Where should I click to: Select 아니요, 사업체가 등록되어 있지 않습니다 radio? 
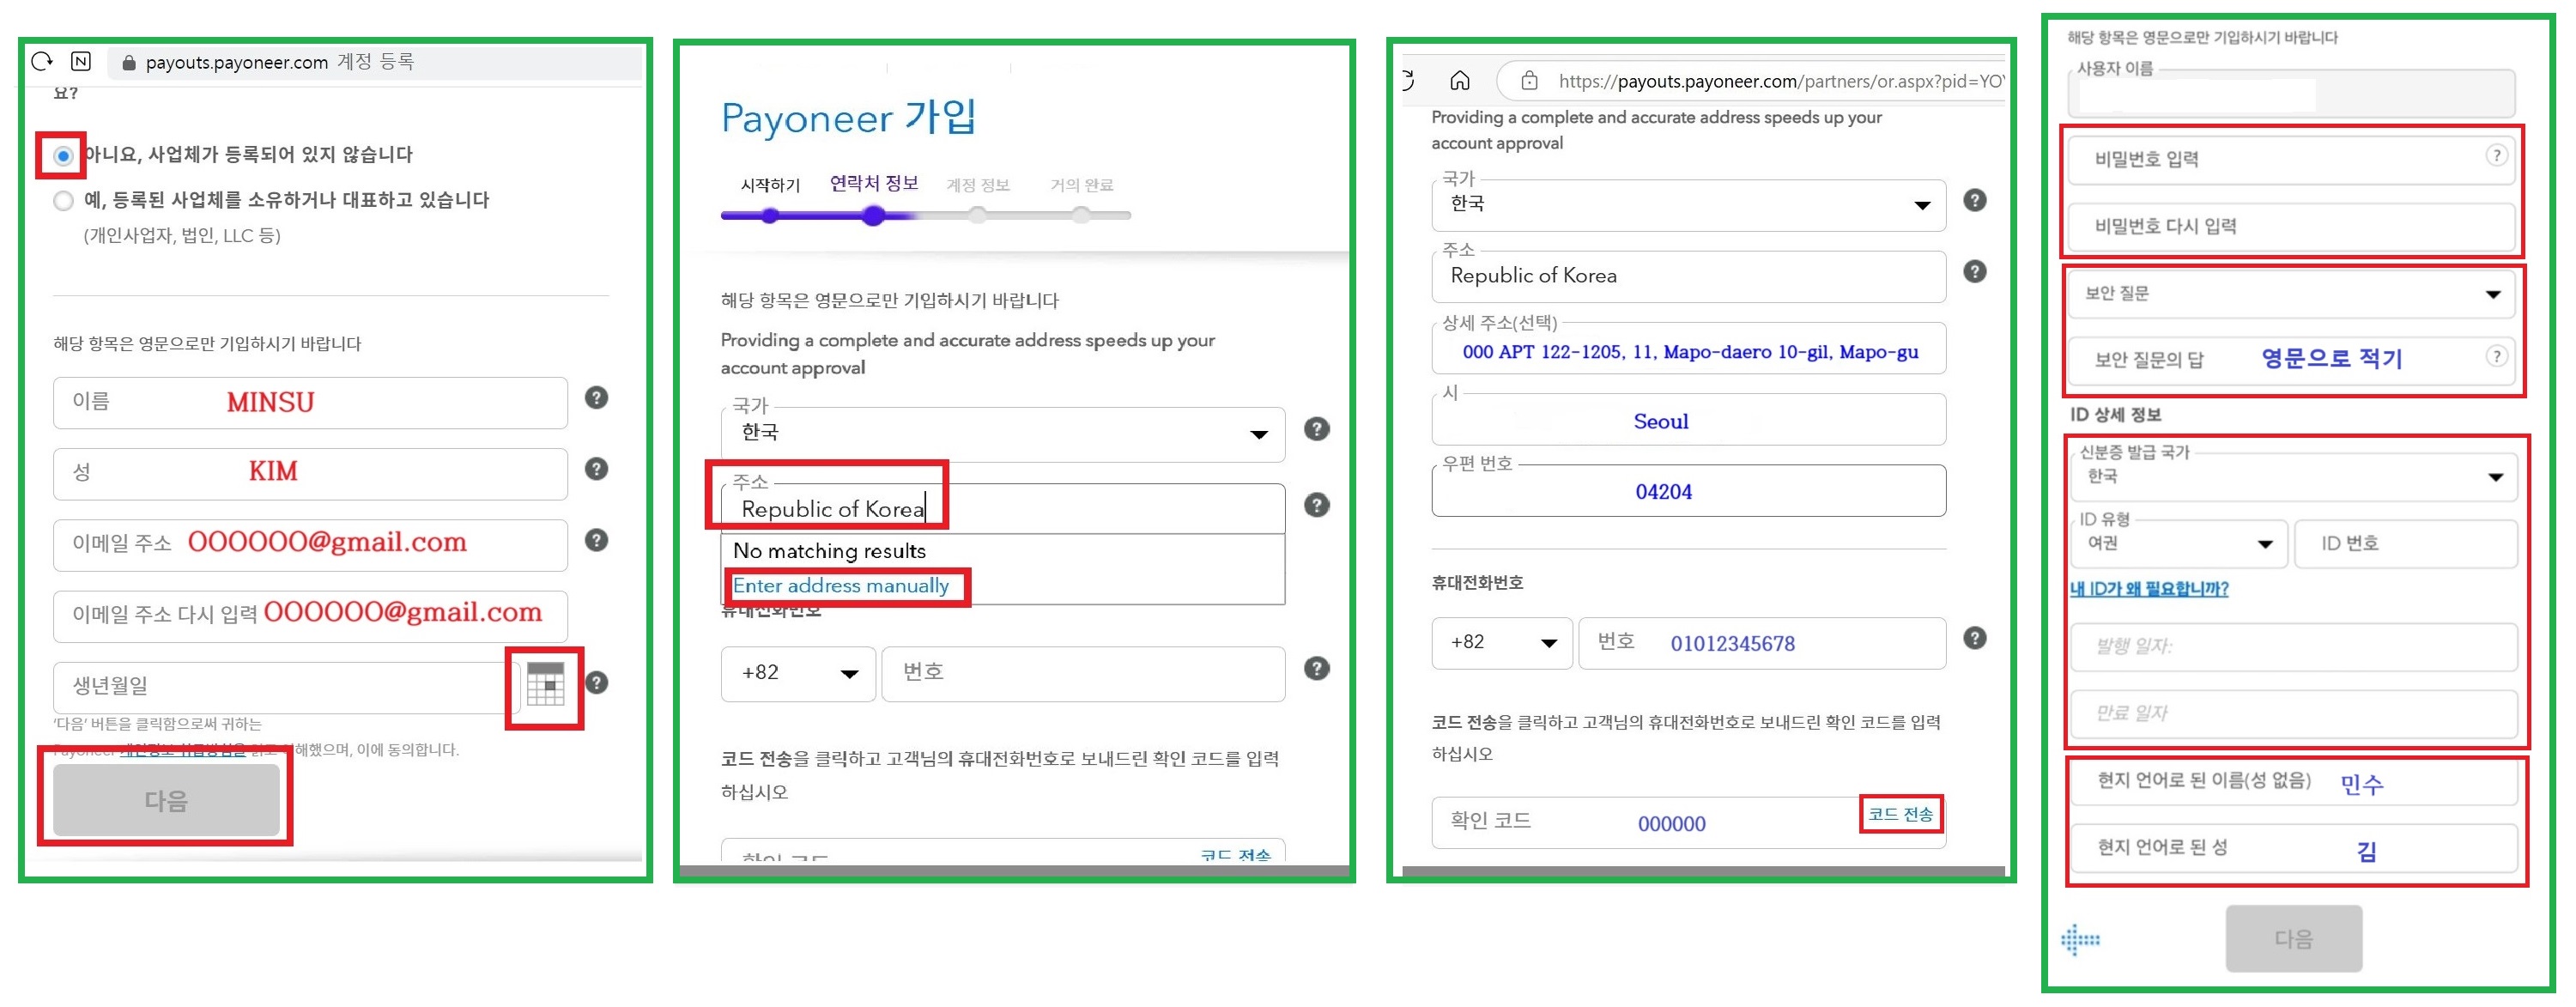[x=63, y=156]
